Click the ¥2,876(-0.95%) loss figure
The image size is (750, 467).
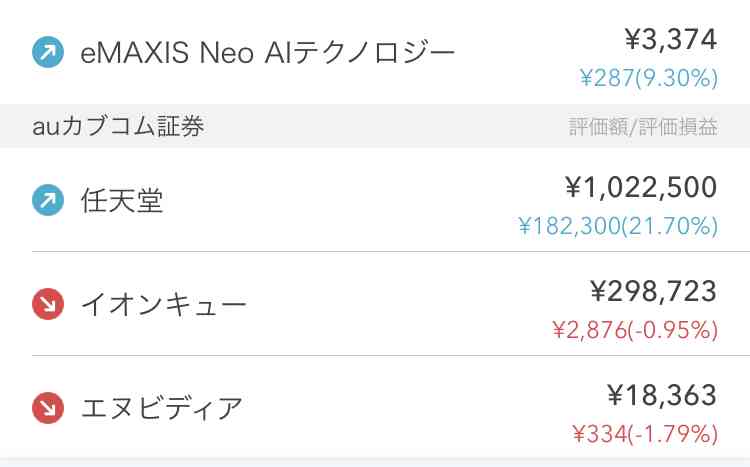635,330
